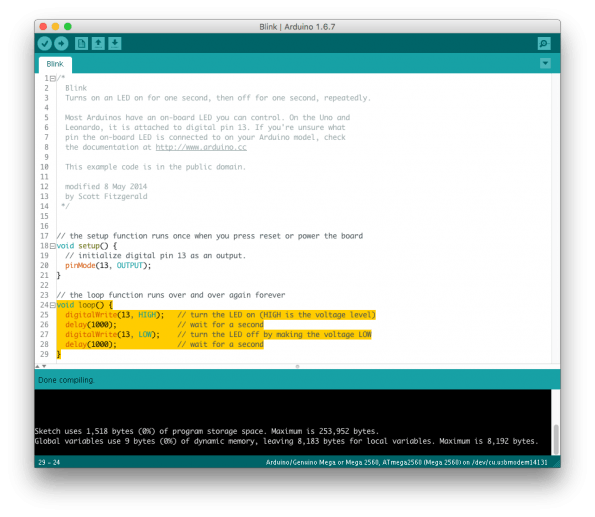Click the pinMode(13, OUTPUT) line

click(108, 266)
